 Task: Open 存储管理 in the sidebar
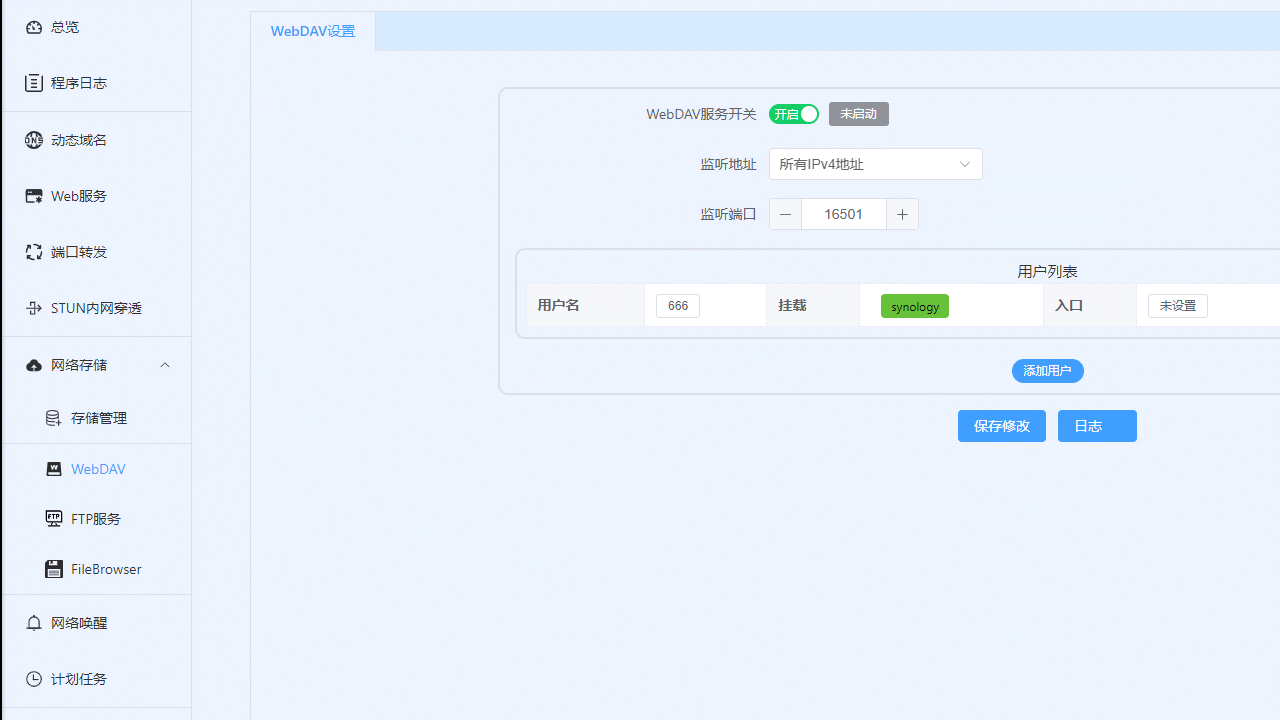[98, 418]
